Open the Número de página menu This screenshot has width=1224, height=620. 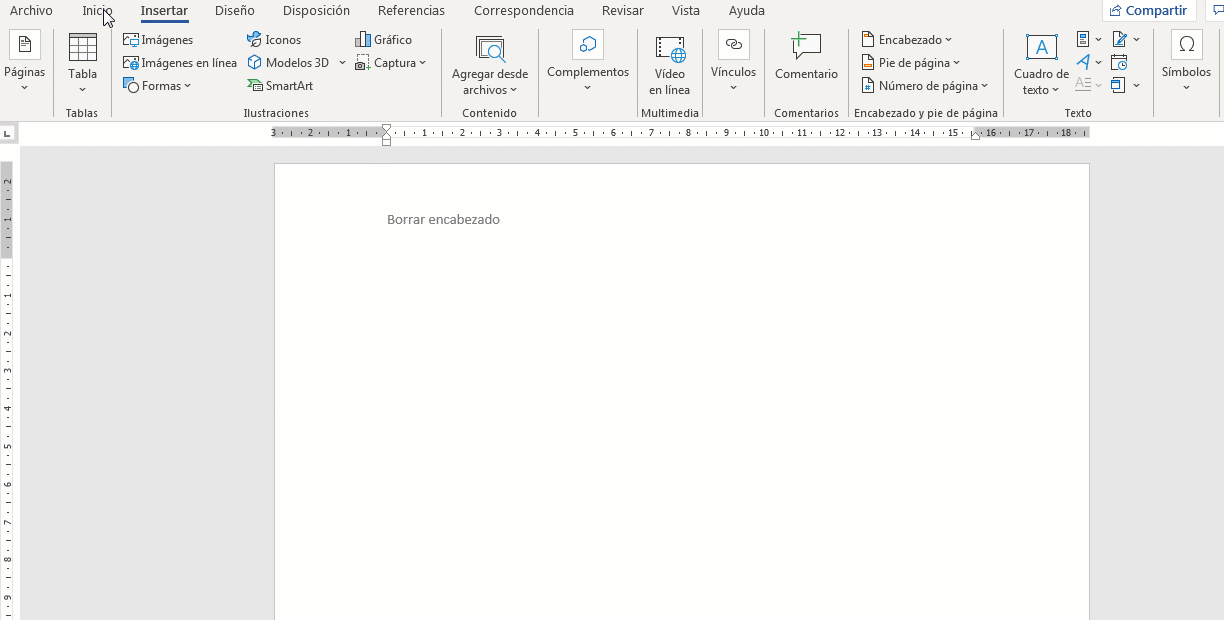pos(925,85)
